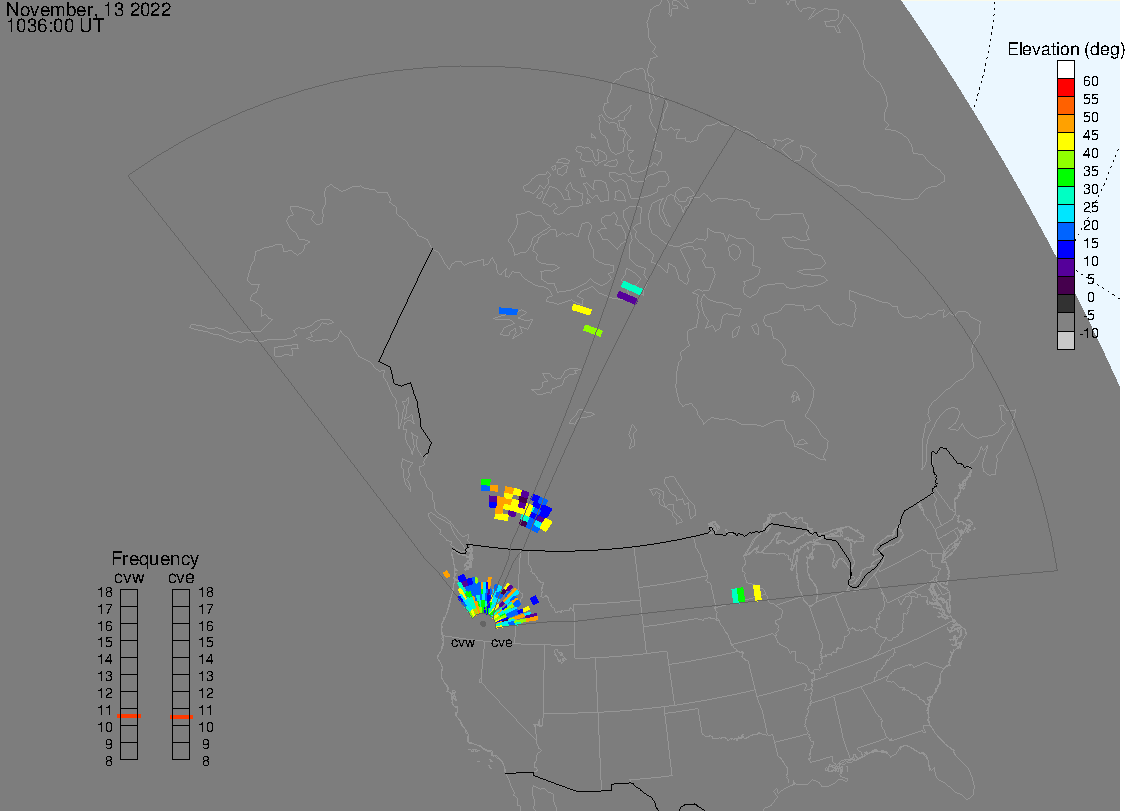Click the red swatch in the Elevation legend

(1065, 88)
